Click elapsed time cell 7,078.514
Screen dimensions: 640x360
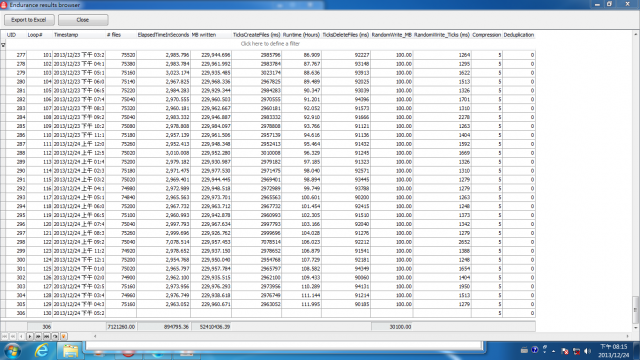pyautogui.click(x=164, y=242)
